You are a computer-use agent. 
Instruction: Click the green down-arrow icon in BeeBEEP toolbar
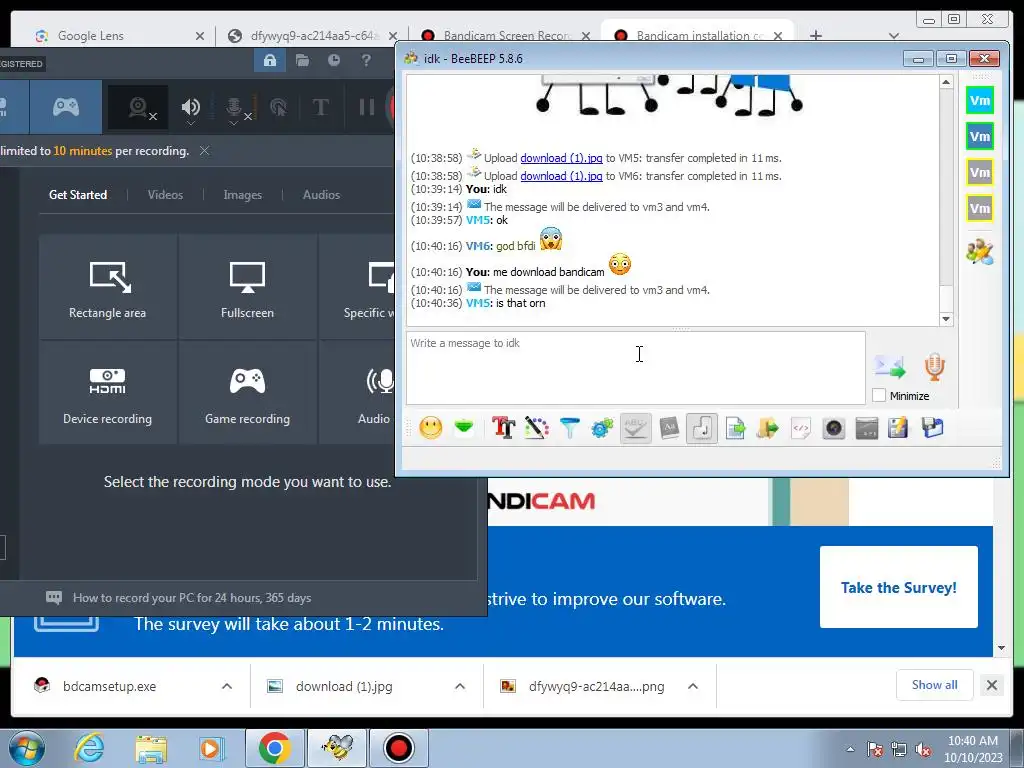click(464, 428)
